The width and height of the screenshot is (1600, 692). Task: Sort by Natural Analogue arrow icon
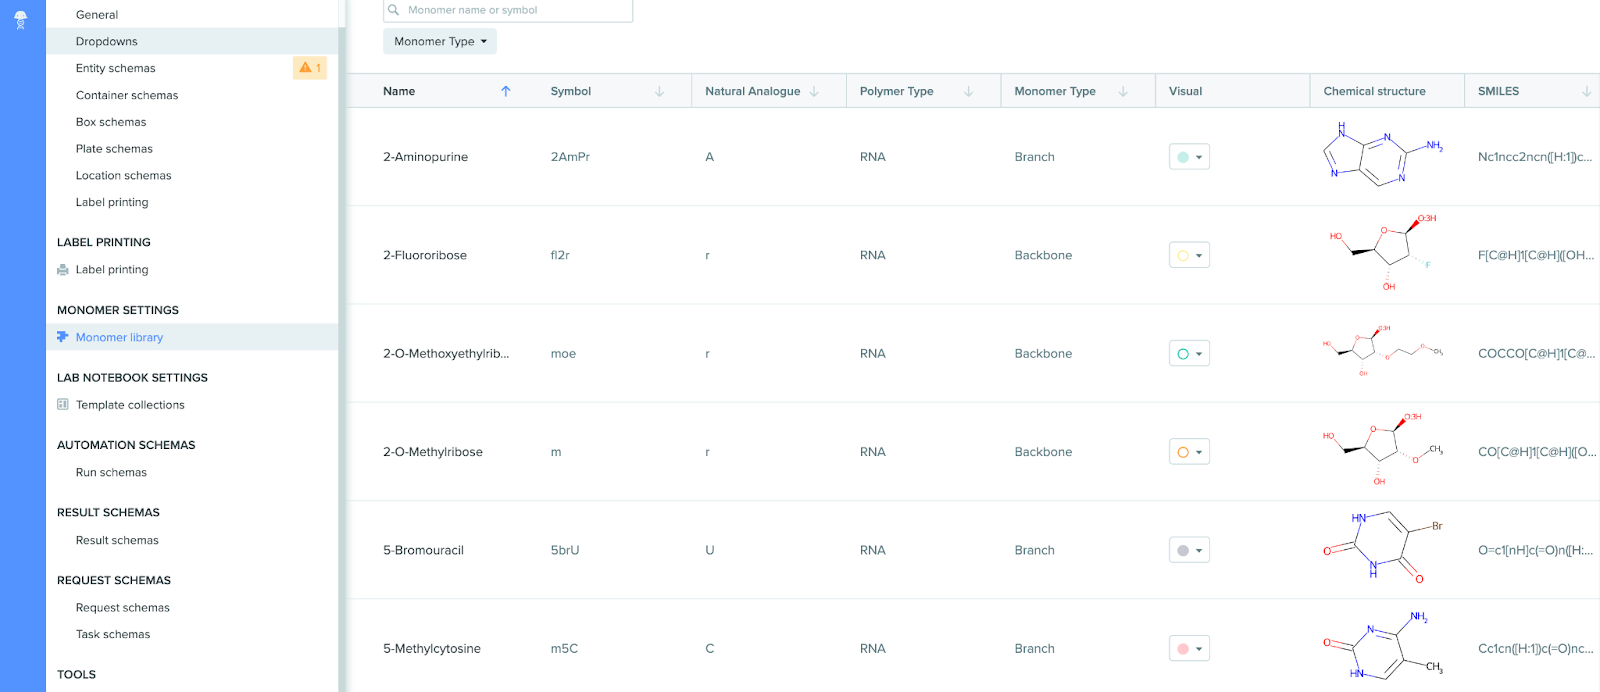point(814,91)
